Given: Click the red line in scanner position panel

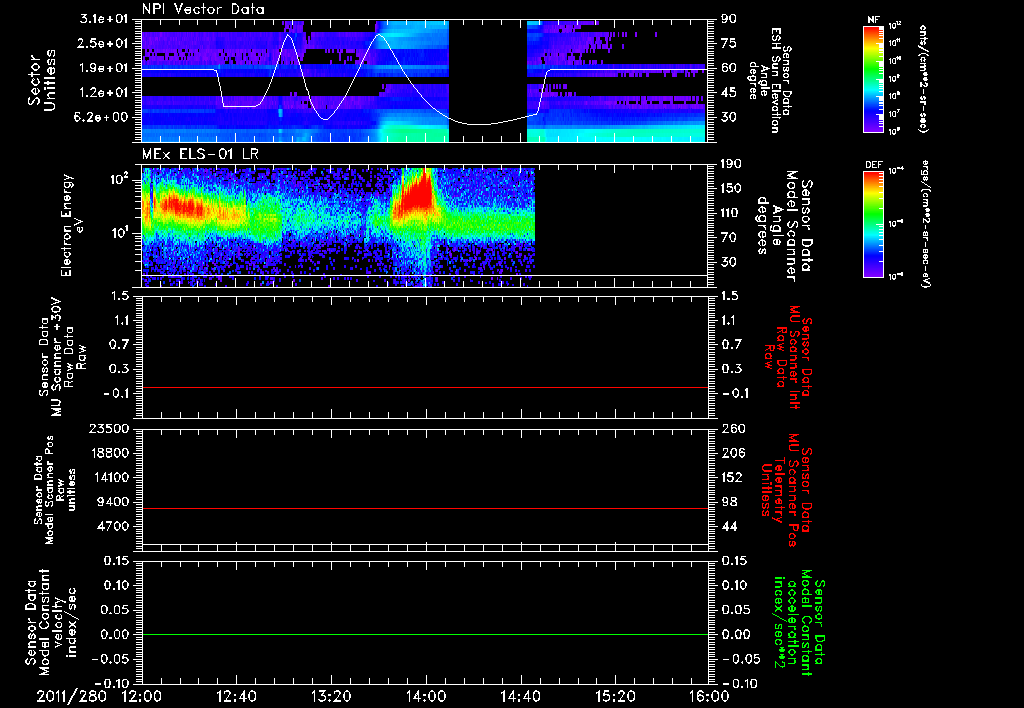Looking at the screenshot, I should click(425, 508).
